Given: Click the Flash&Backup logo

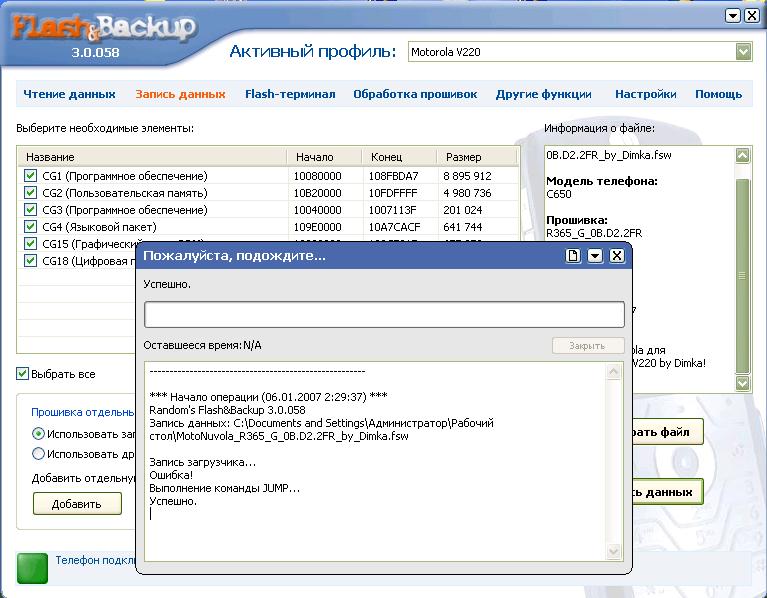Looking at the screenshot, I should coord(104,27).
